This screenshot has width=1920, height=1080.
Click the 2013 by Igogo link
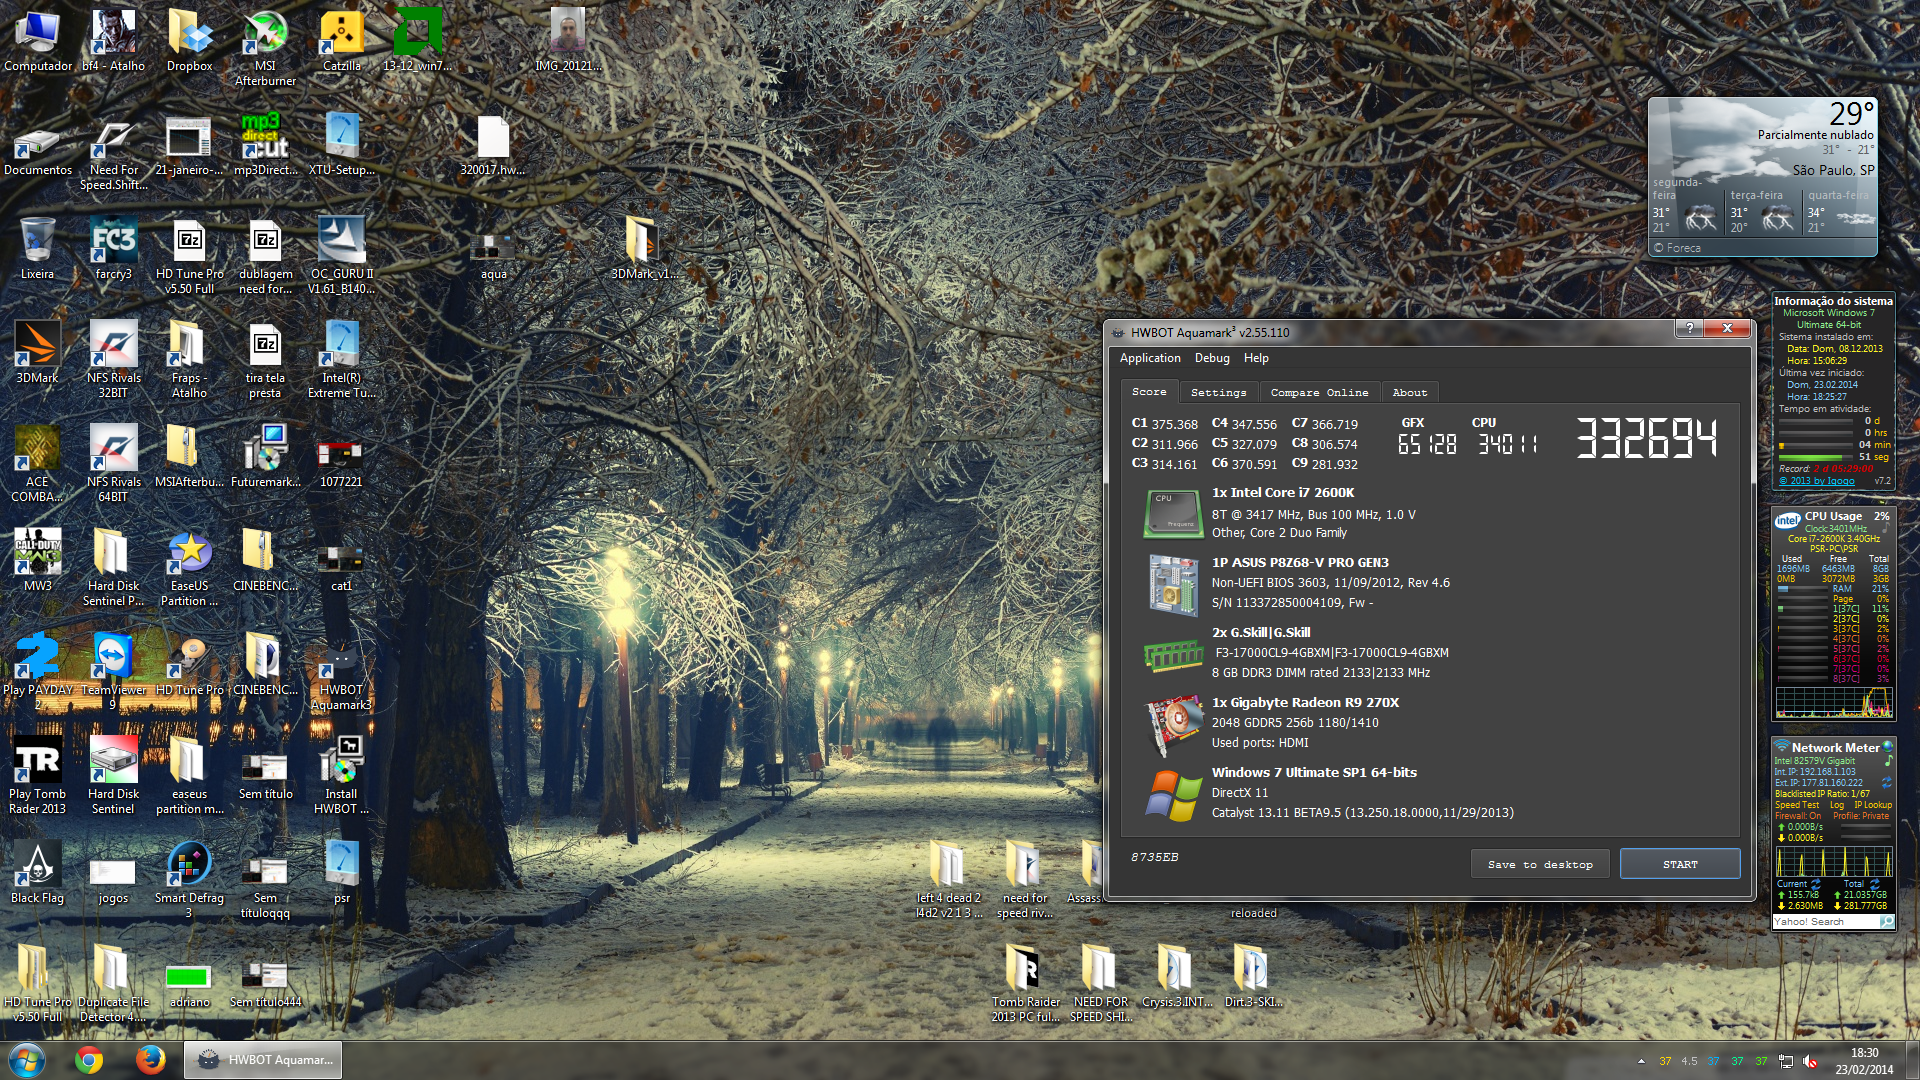pyautogui.click(x=1817, y=481)
